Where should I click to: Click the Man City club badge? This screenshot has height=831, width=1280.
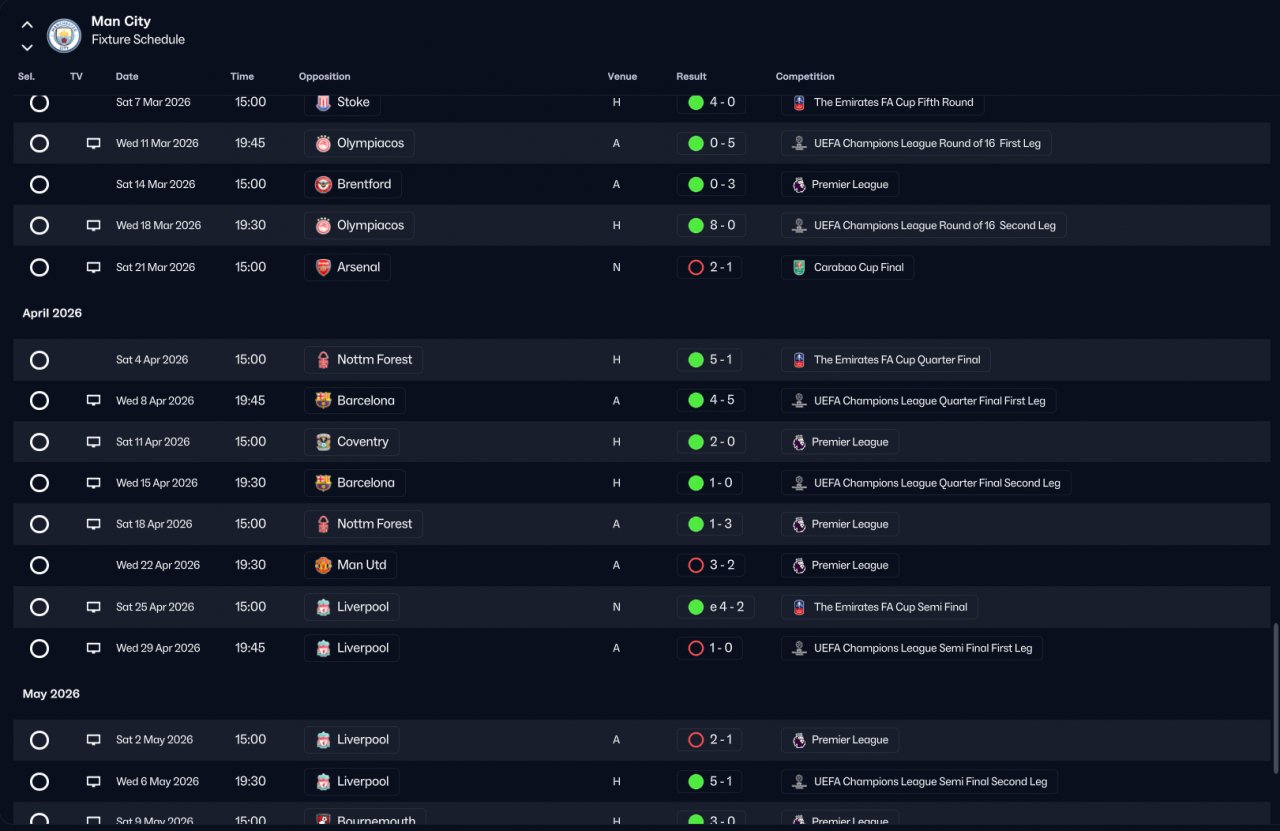(64, 36)
